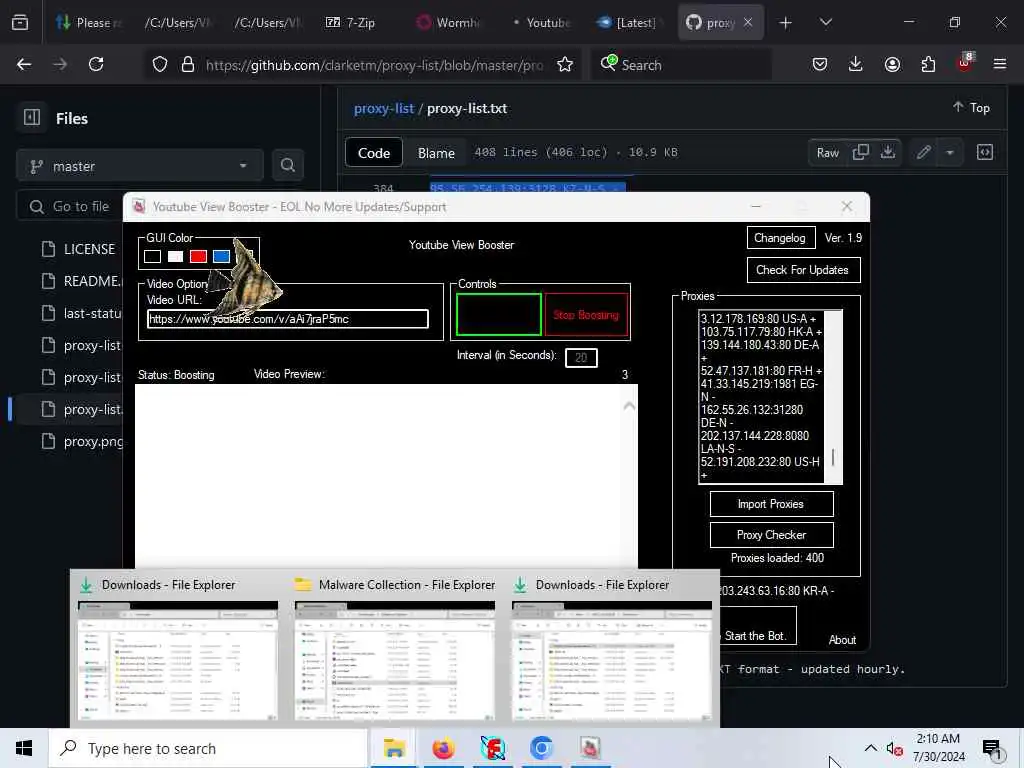Image resolution: width=1024 pixels, height=768 pixels.
Task: Click the Chrome-like blue taskbar icon
Action: point(541,748)
